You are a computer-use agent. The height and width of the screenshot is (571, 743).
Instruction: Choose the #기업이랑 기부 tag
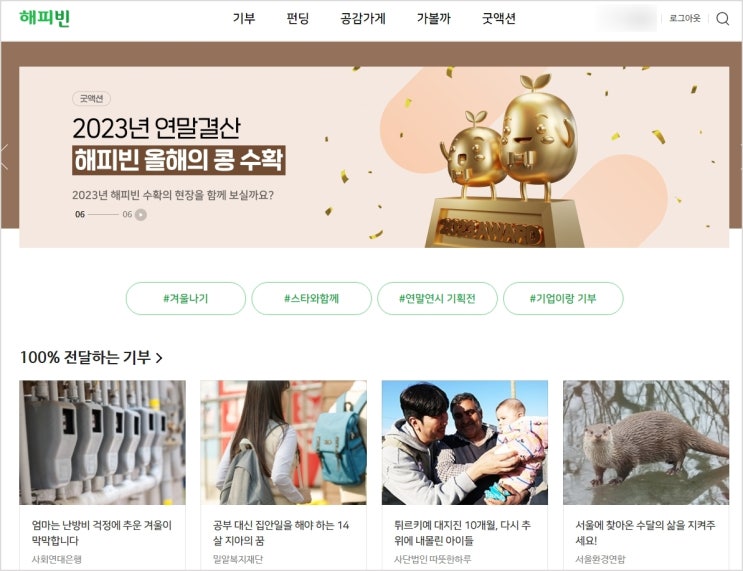[563, 299]
